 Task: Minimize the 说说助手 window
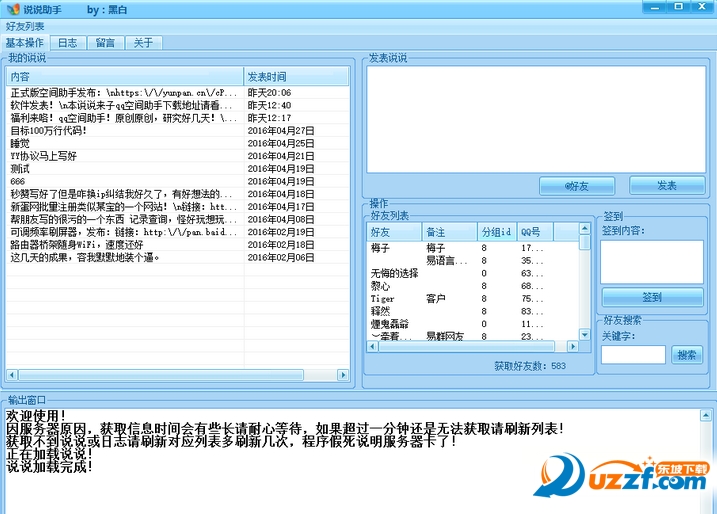coord(654,7)
